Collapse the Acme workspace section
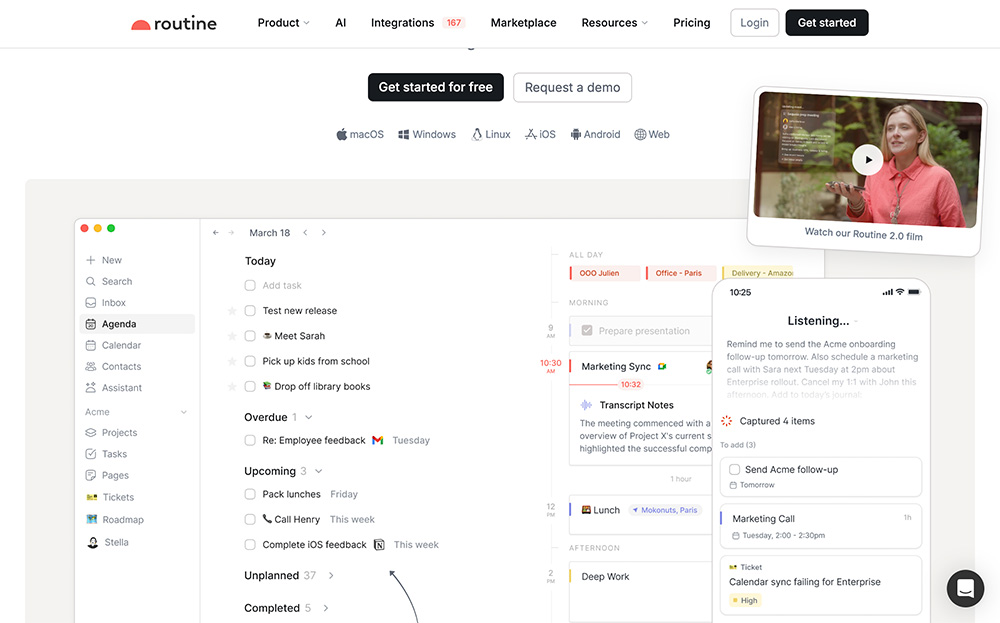1000x623 pixels. [x=184, y=412]
